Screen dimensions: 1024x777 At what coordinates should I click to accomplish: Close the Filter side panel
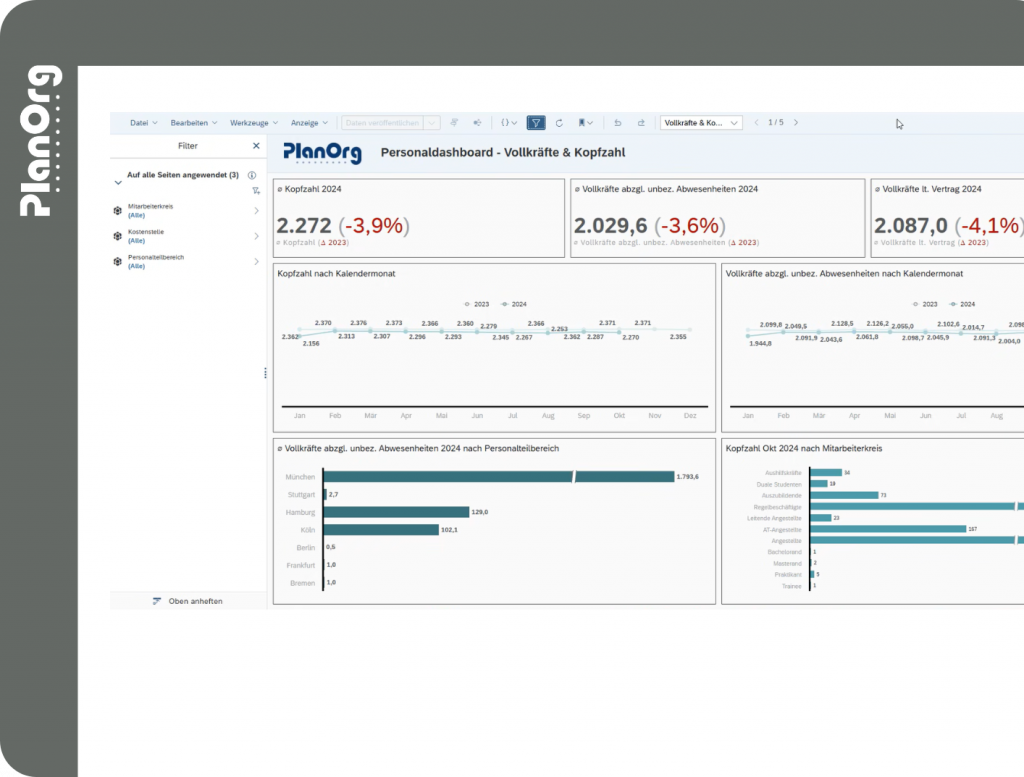[x=256, y=146]
